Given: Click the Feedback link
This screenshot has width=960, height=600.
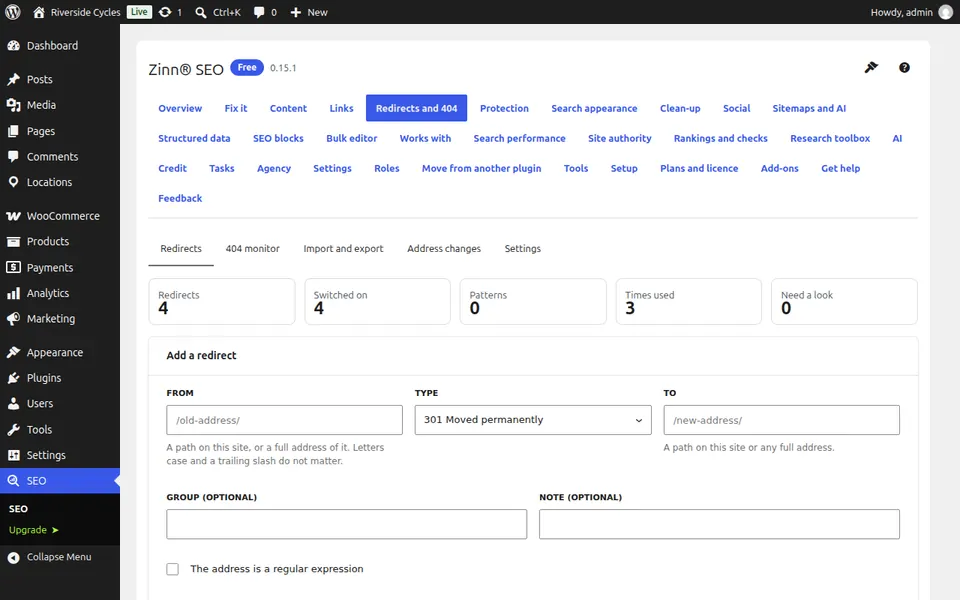Looking at the screenshot, I should click(x=180, y=198).
